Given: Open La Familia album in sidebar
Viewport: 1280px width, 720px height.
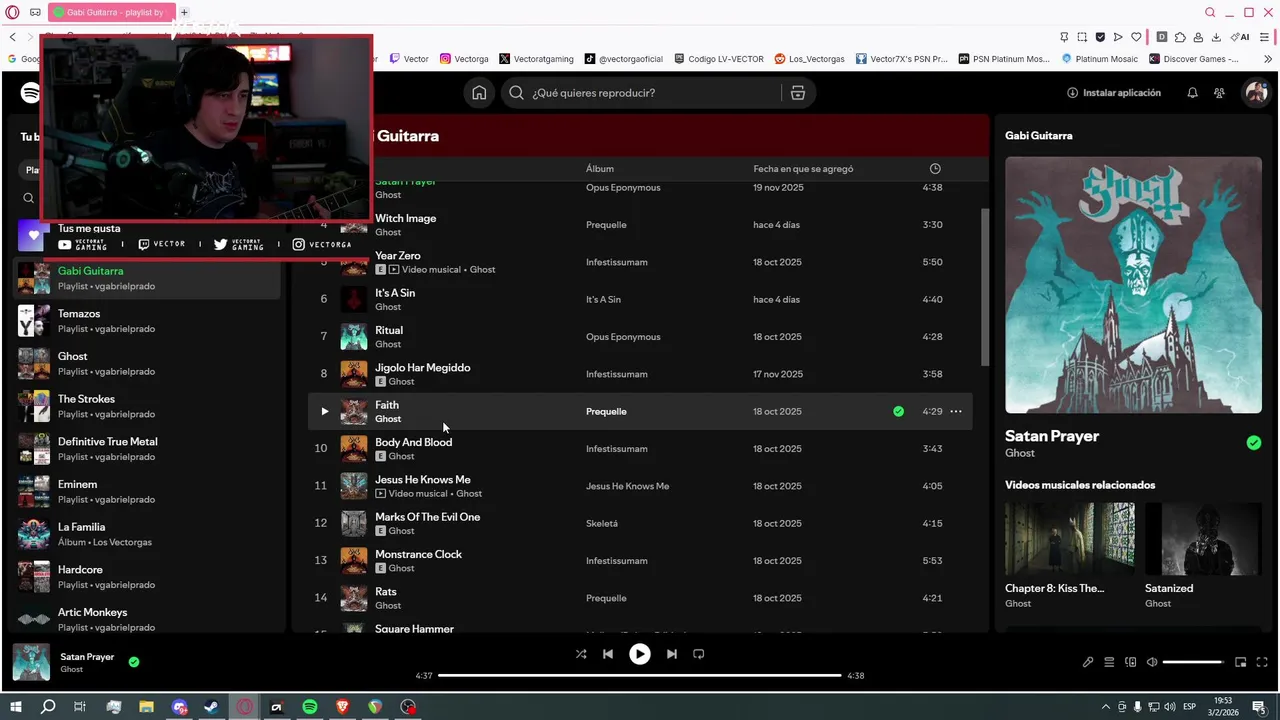Looking at the screenshot, I should tap(148, 534).
